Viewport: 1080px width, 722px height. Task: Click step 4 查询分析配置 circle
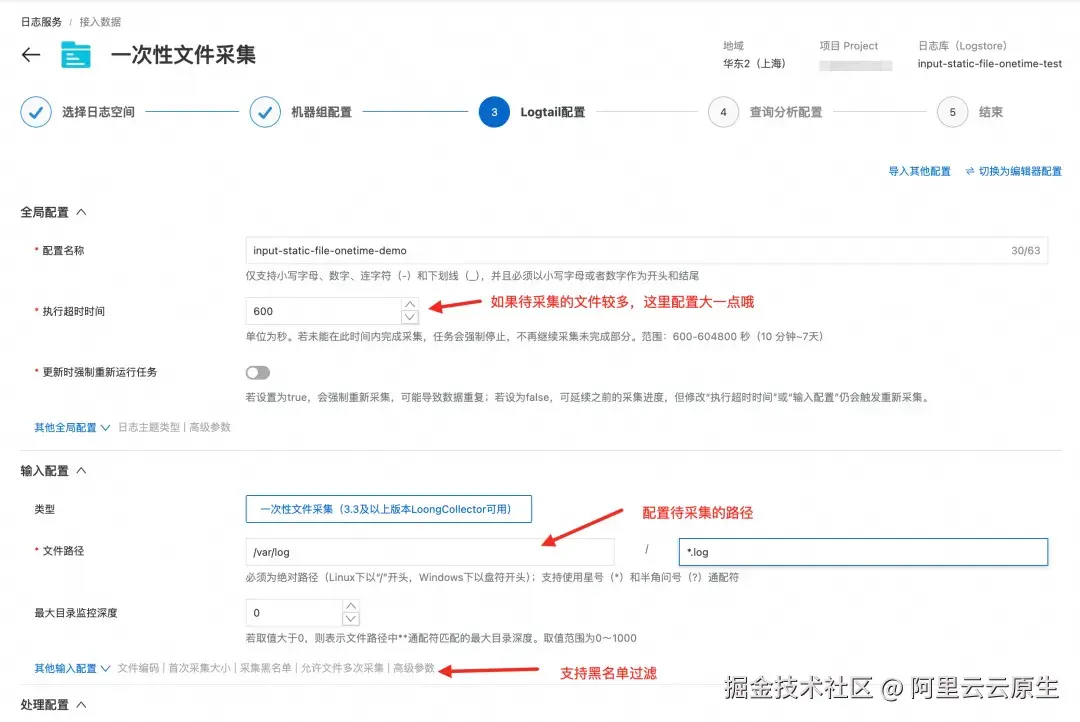723,112
